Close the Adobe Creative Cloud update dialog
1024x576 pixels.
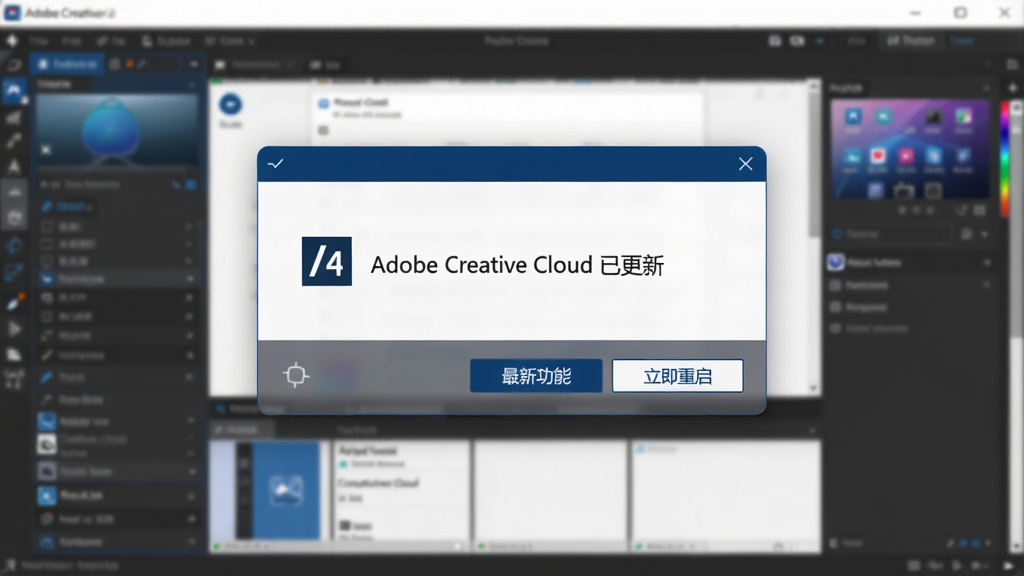745,164
